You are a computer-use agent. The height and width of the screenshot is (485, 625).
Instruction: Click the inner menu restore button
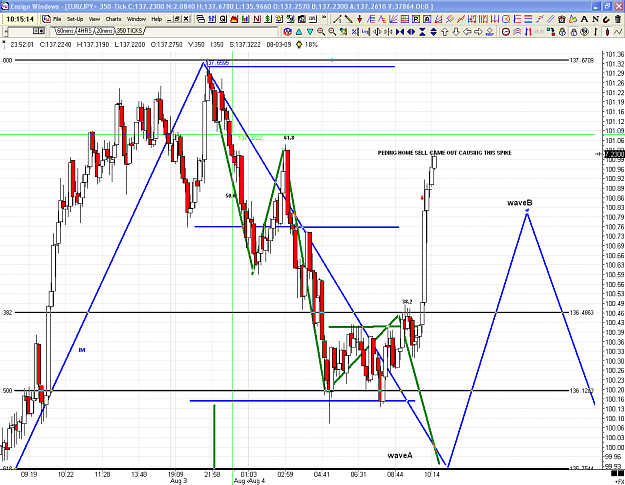point(177,19)
